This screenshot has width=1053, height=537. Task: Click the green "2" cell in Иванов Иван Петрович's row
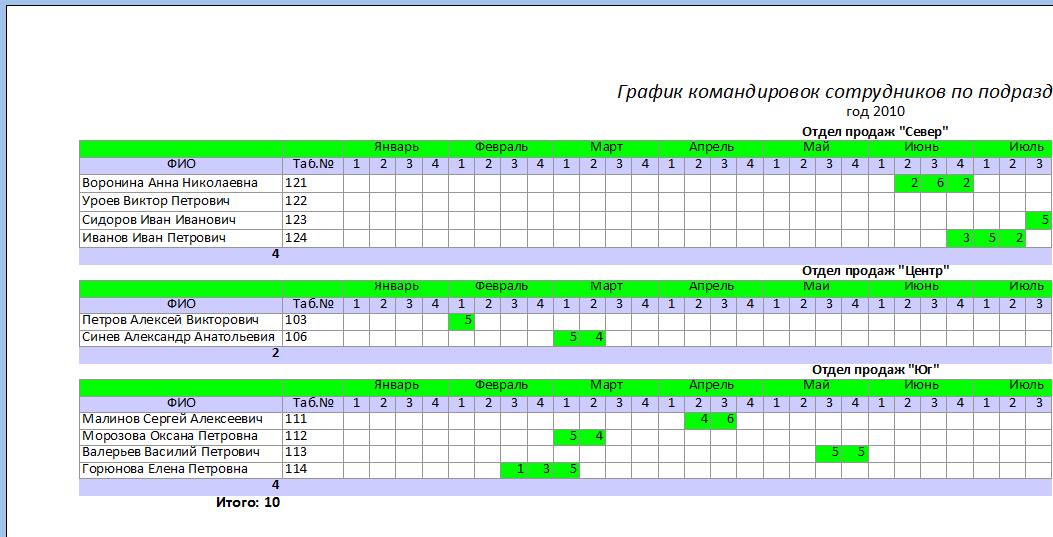(1013, 238)
